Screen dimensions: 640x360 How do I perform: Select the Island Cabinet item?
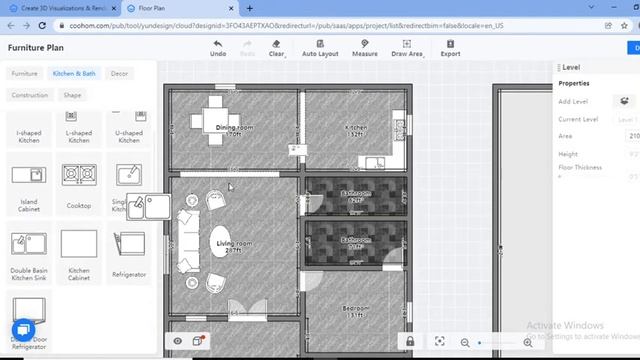click(29, 184)
